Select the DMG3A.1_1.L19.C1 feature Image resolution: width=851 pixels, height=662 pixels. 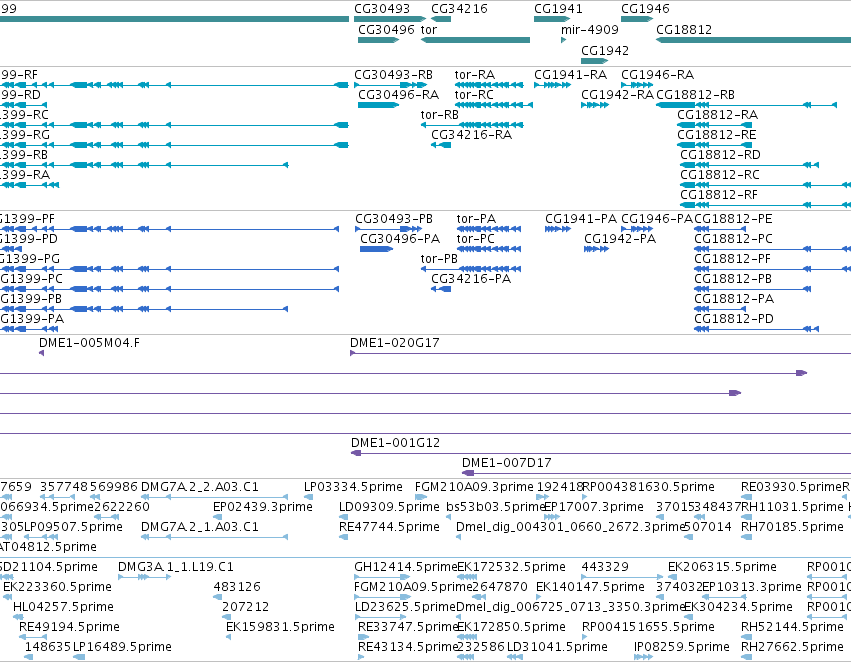tap(144, 577)
